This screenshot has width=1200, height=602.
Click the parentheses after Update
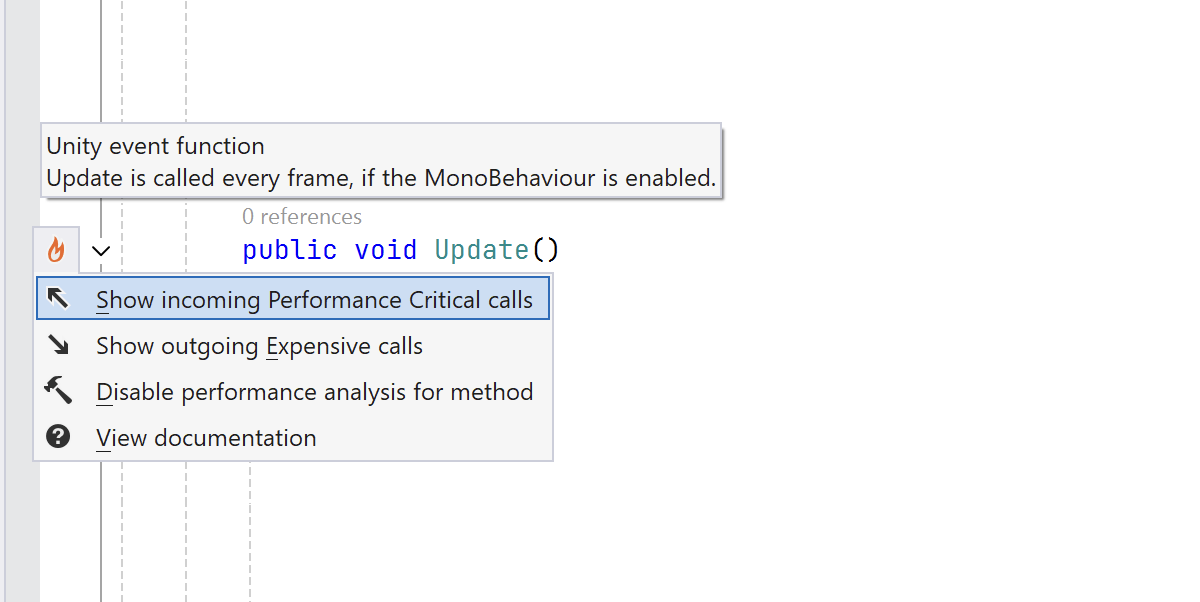[545, 250]
